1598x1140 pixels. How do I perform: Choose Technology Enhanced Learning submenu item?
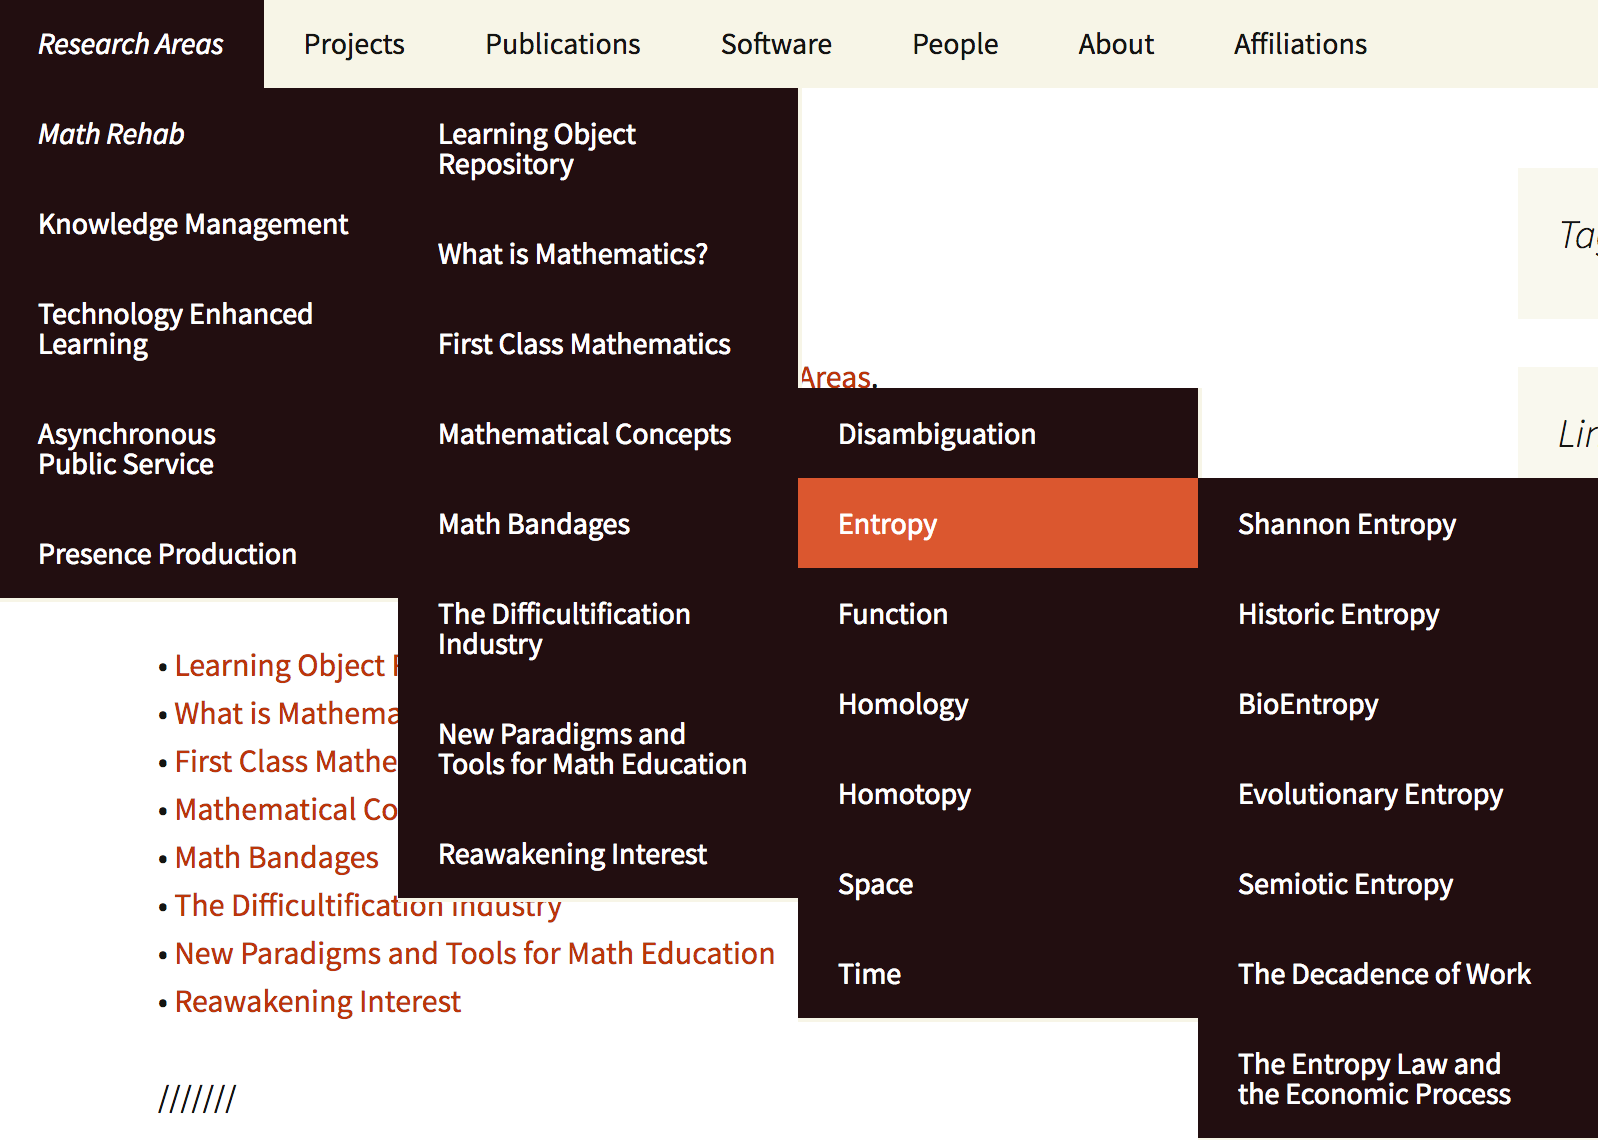(175, 329)
